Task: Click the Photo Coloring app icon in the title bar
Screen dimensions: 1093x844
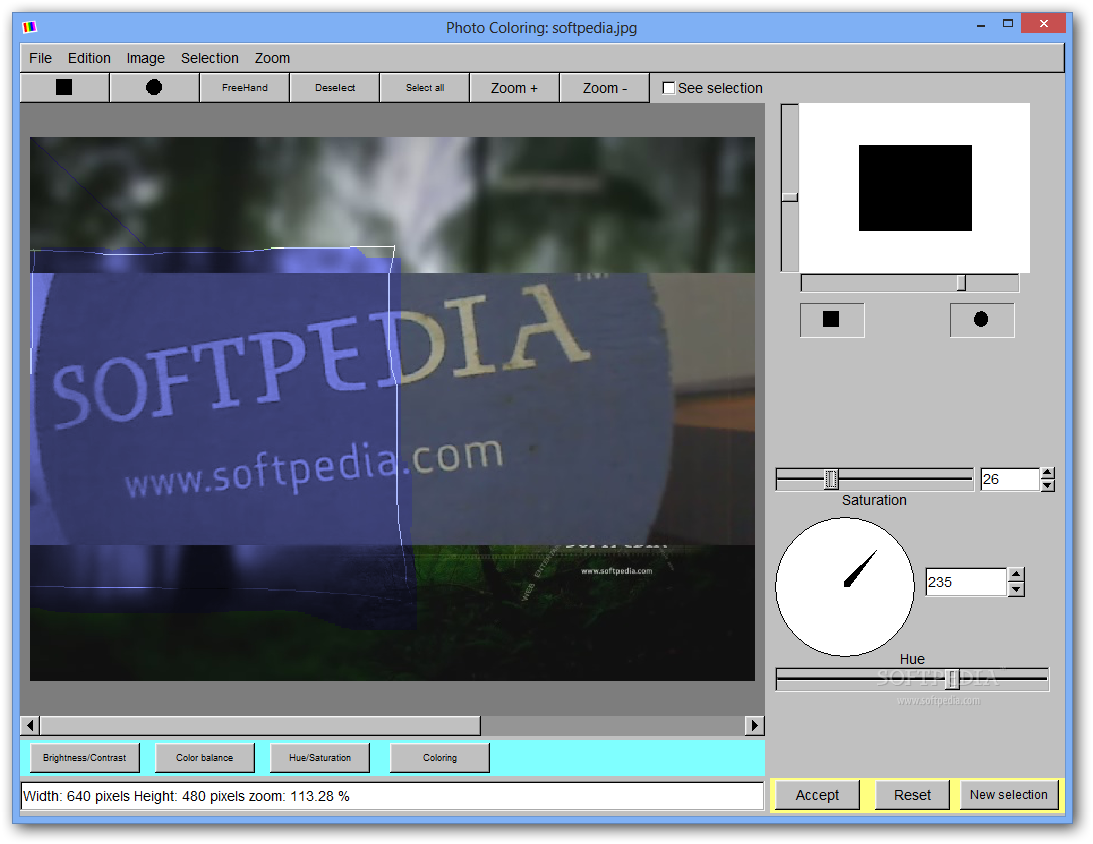Action: pyautogui.click(x=29, y=27)
